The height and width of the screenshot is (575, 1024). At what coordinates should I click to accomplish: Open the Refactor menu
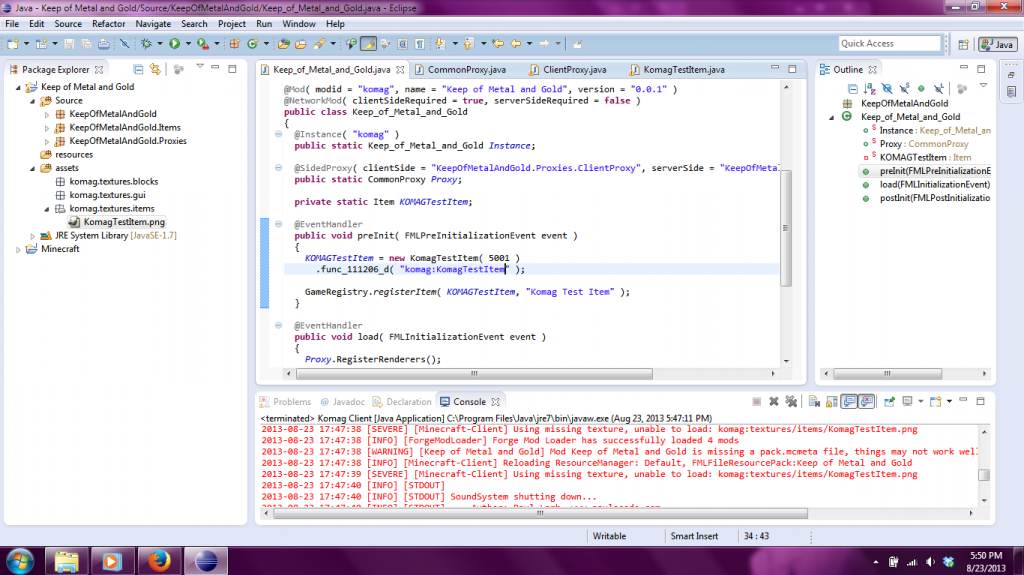(108, 24)
